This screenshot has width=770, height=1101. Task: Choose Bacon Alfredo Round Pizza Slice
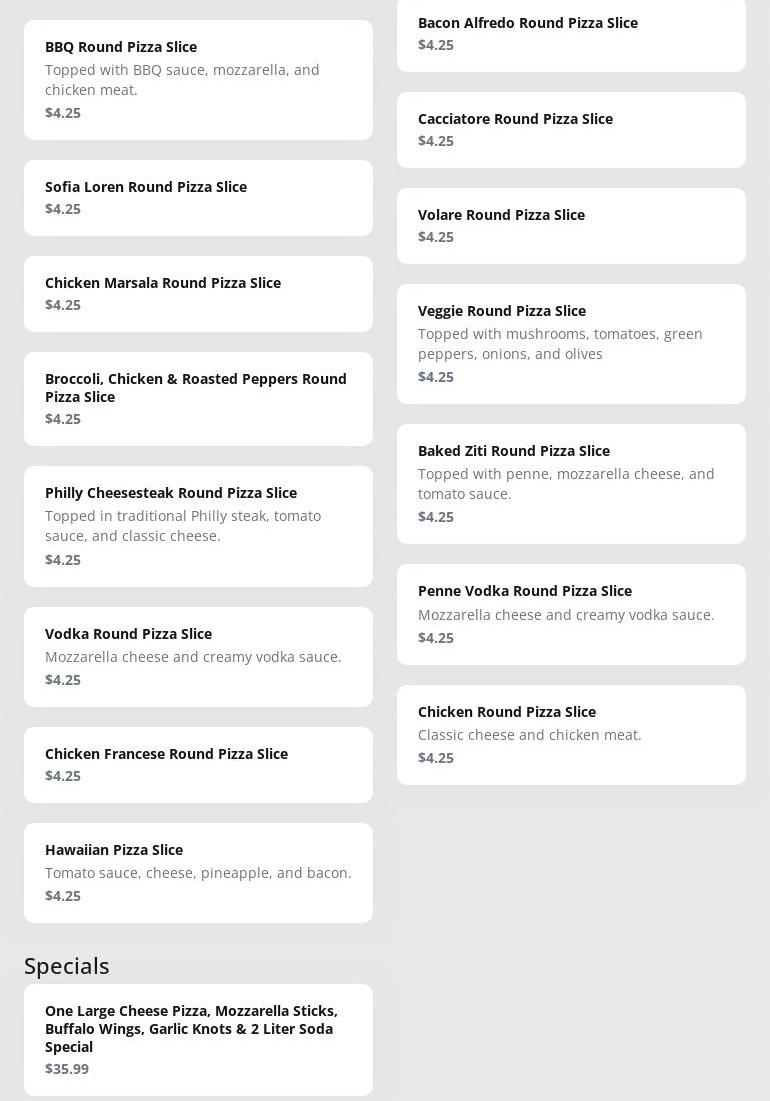click(571, 33)
